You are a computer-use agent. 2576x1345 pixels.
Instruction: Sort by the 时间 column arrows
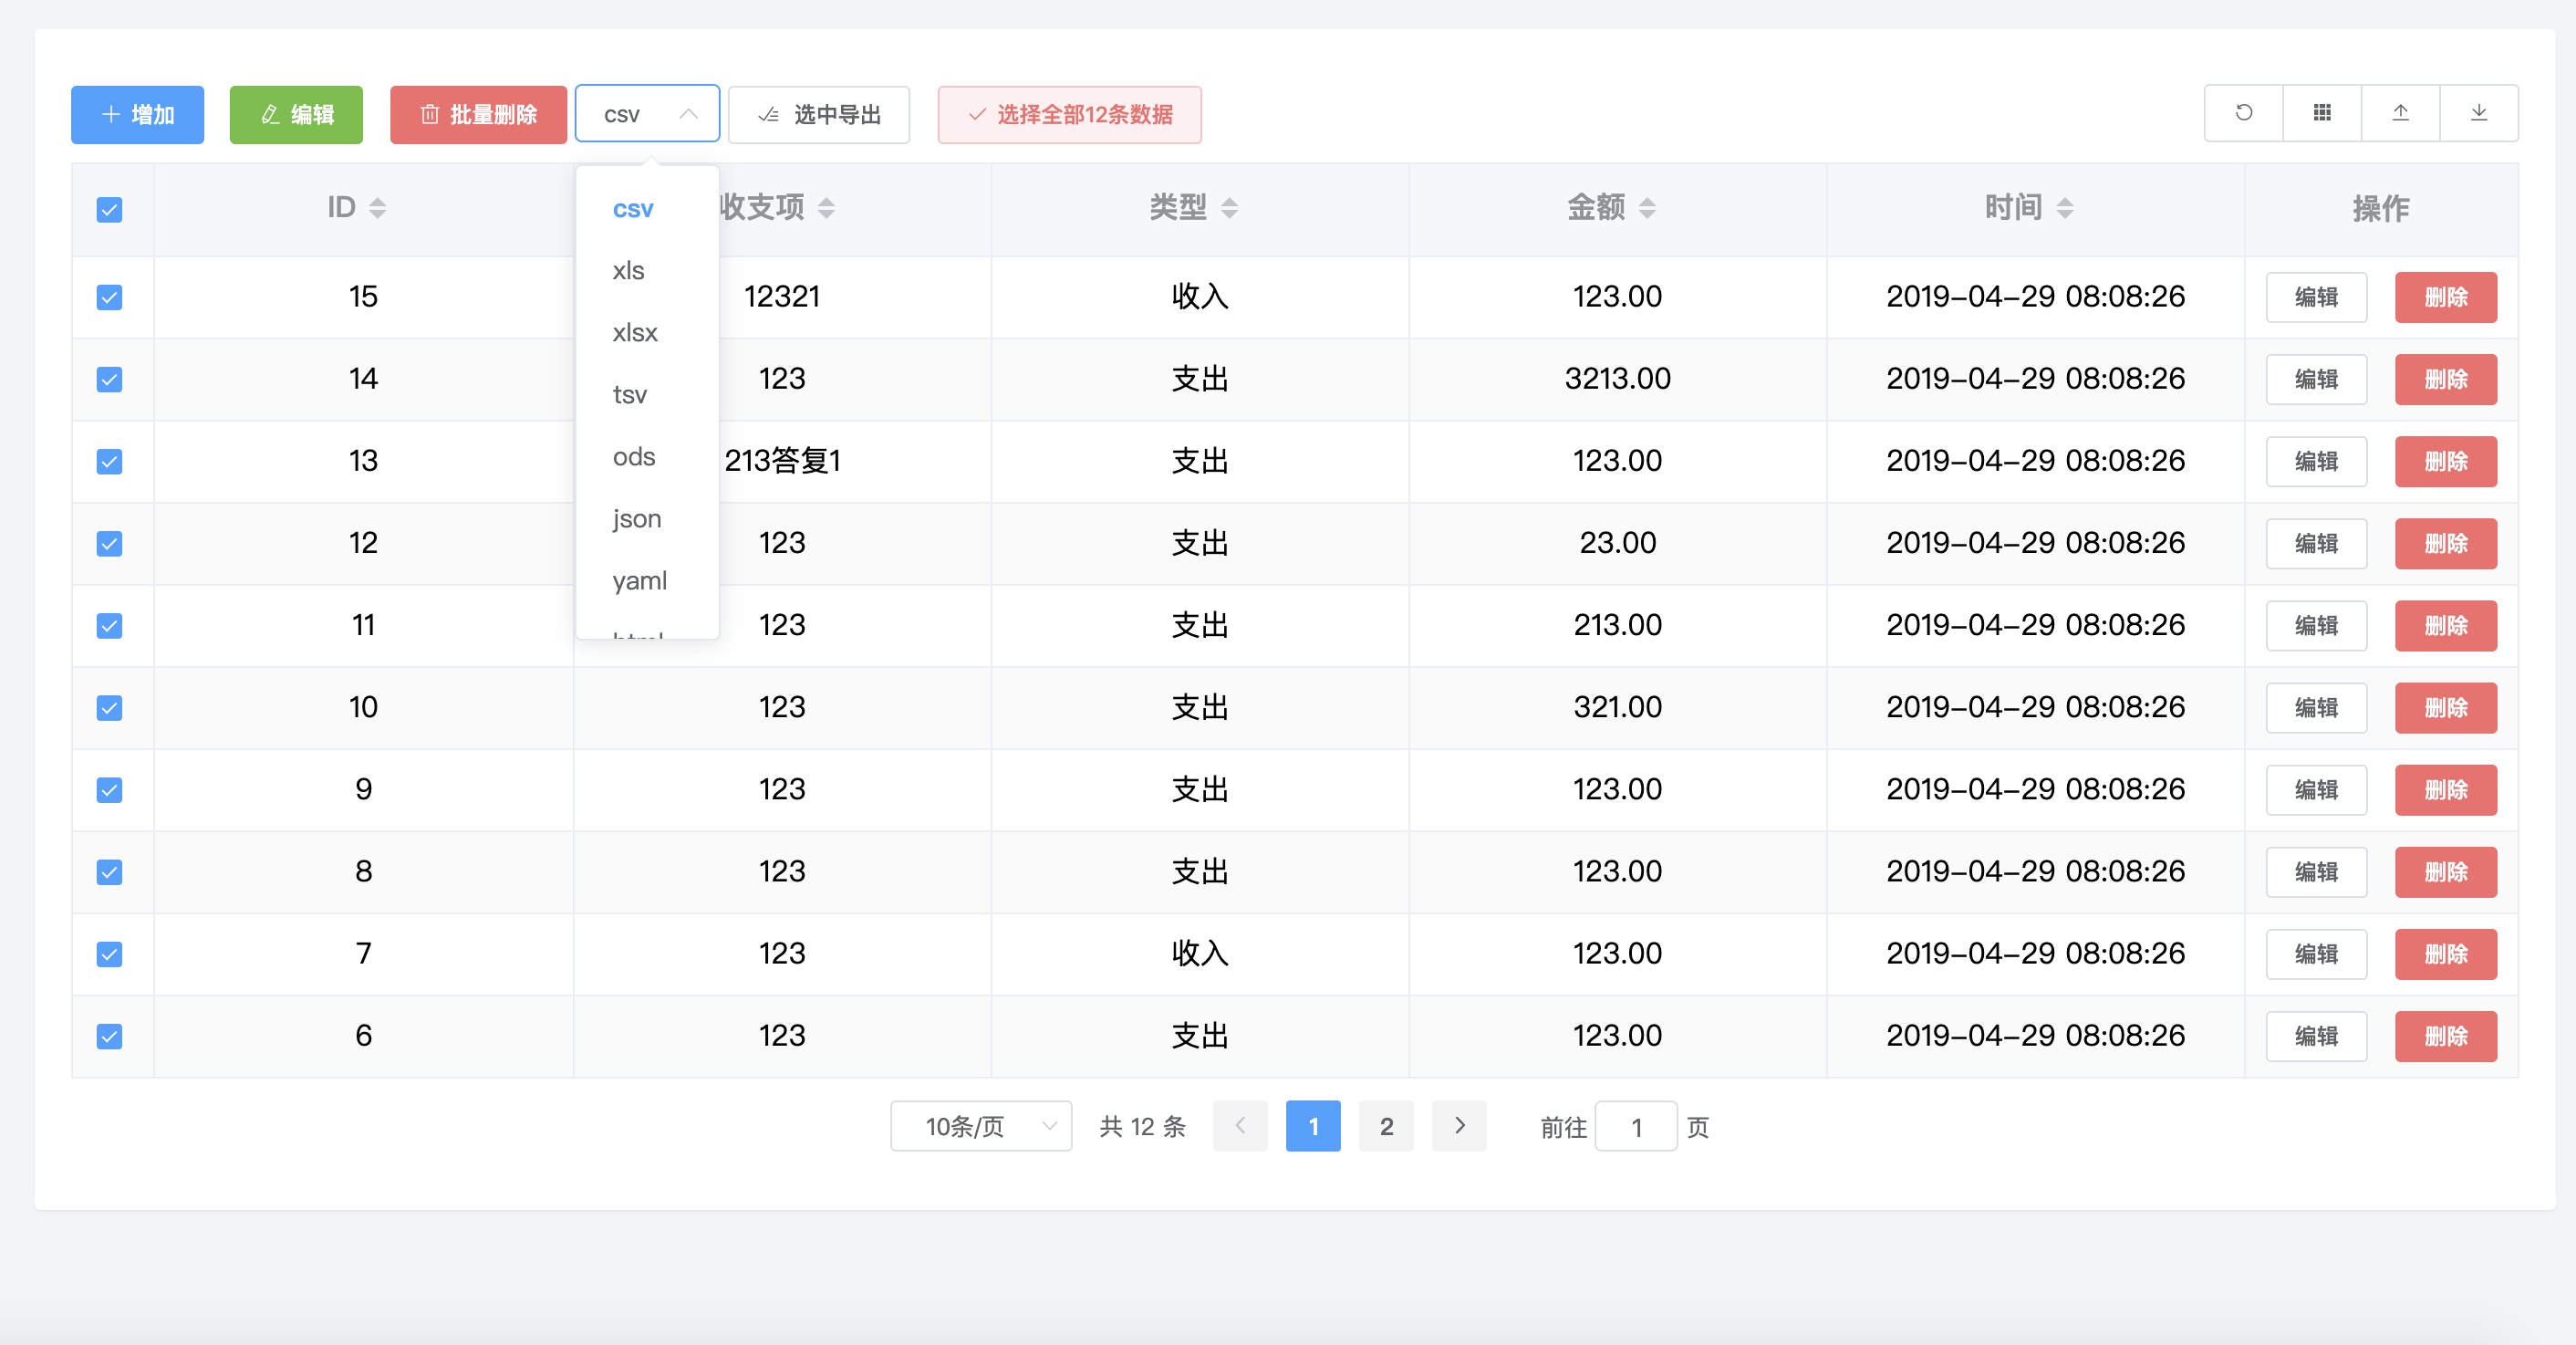[2064, 208]
